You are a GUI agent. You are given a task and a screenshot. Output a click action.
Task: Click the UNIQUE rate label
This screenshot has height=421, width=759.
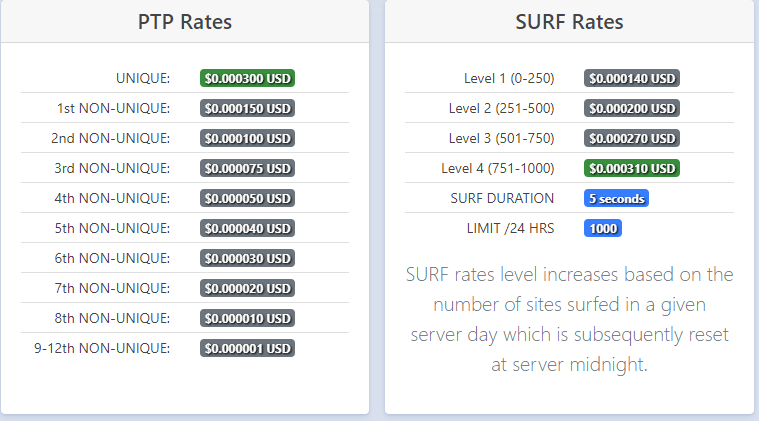(143, 78)
